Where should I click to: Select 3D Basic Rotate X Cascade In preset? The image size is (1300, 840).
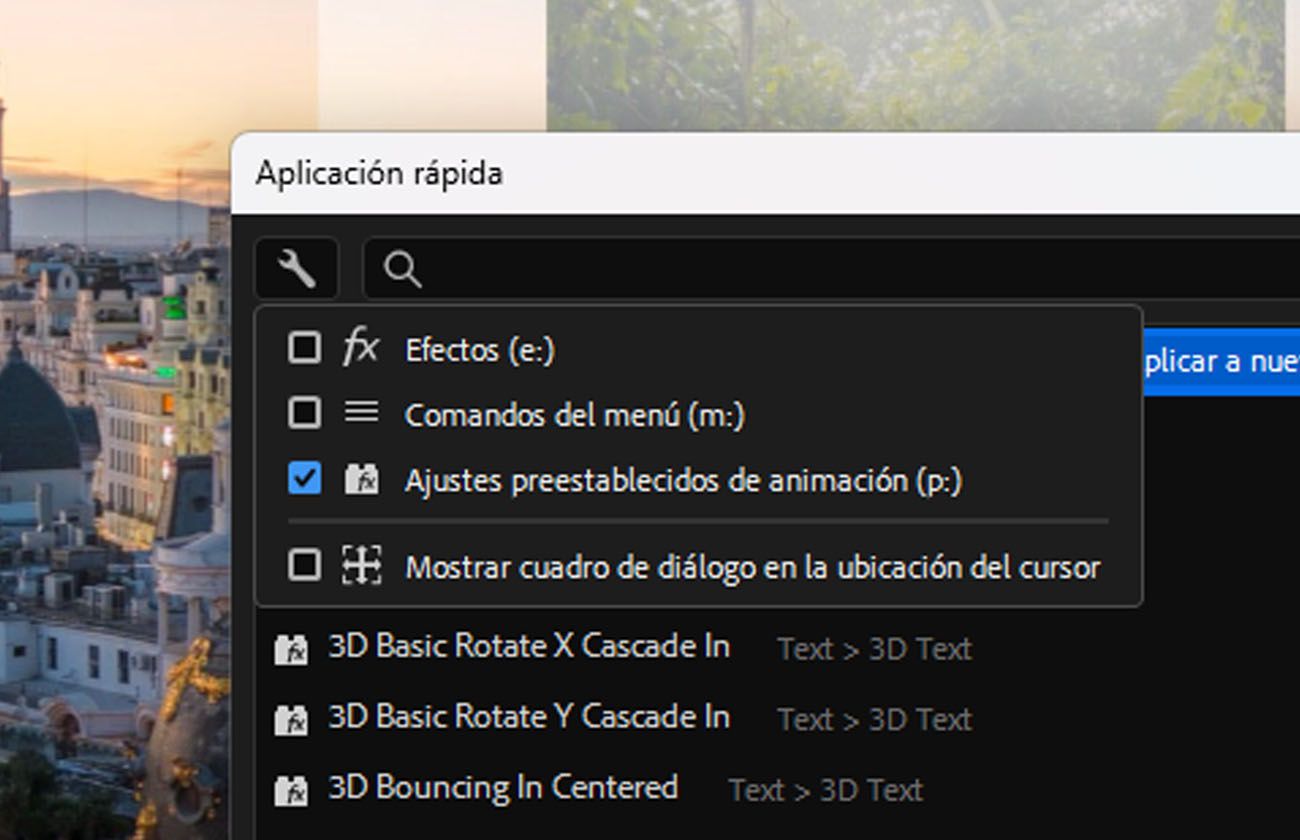528,647
